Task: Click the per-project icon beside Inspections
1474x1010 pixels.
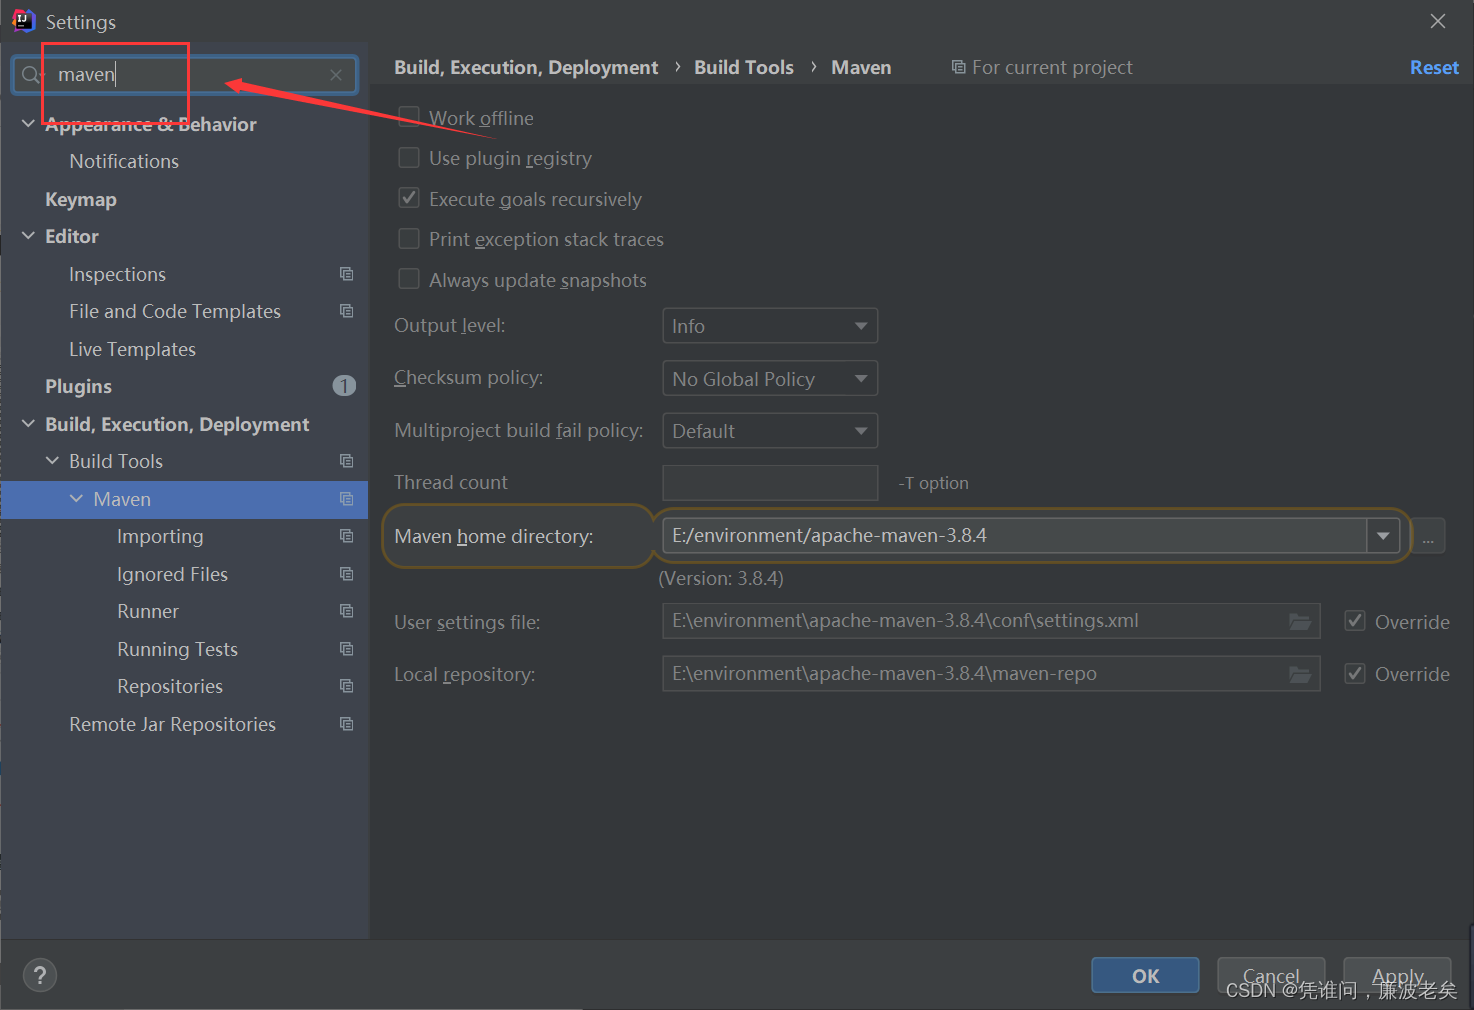Action: pyautogui.click(x=346, y=274)
